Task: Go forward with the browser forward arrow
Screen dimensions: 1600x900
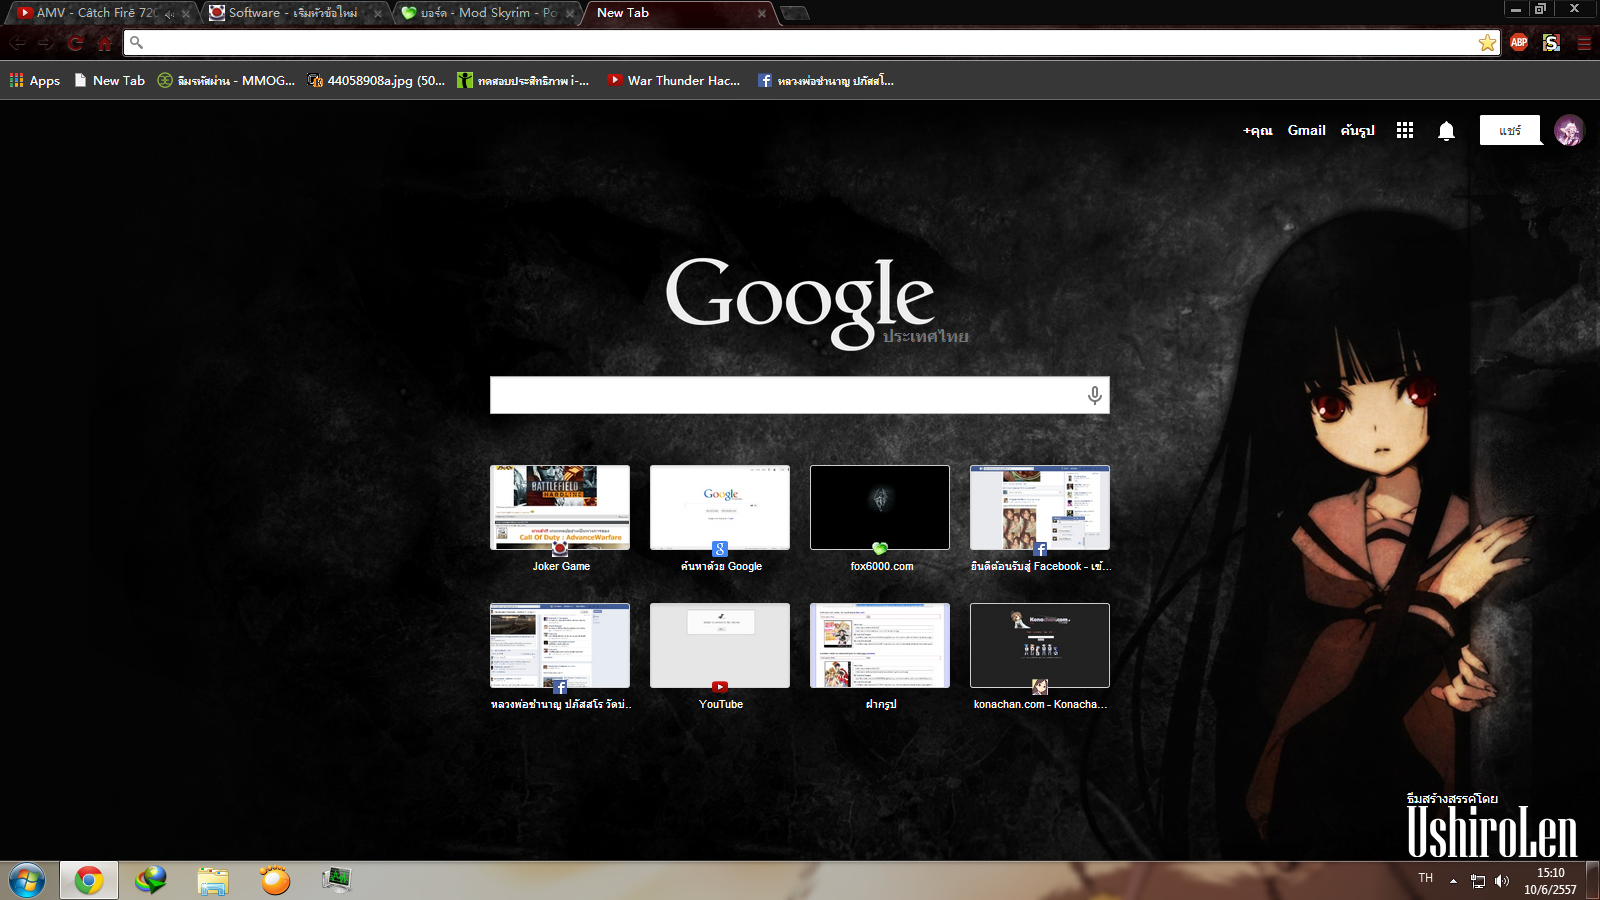Action: click(x=46, y=43)
